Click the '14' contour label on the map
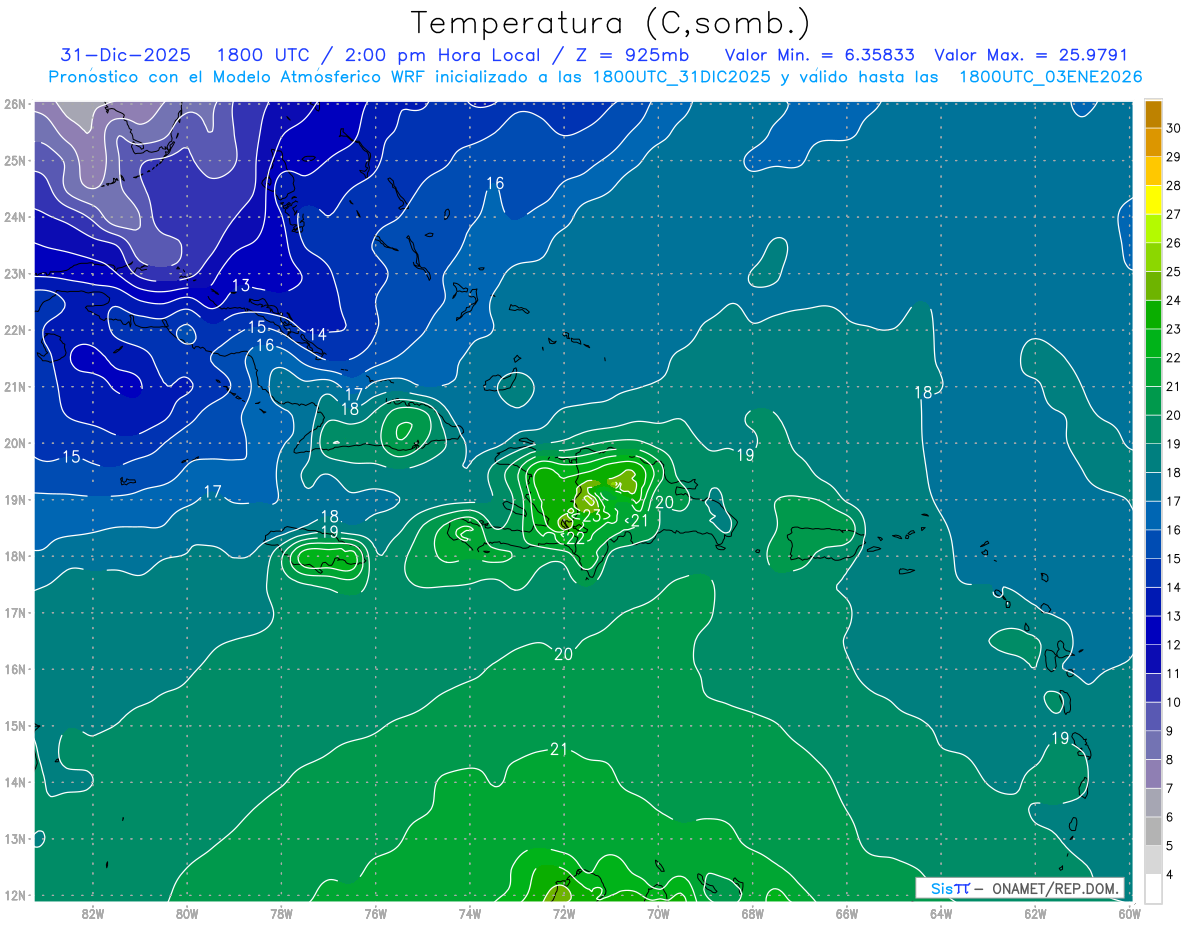This screenshot has width=1200, height=927. 317,334
